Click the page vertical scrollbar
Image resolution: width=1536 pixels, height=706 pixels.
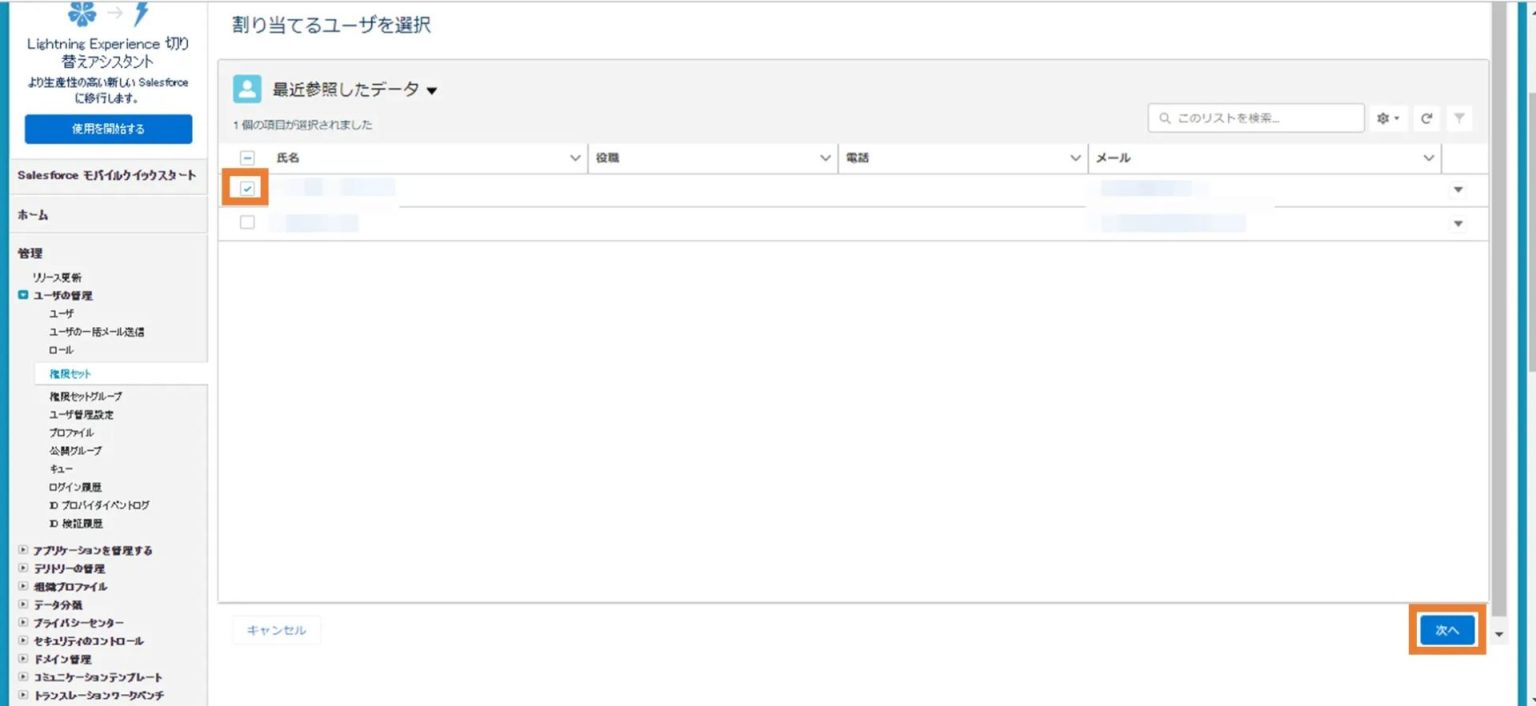click(x=1497, y=300)
